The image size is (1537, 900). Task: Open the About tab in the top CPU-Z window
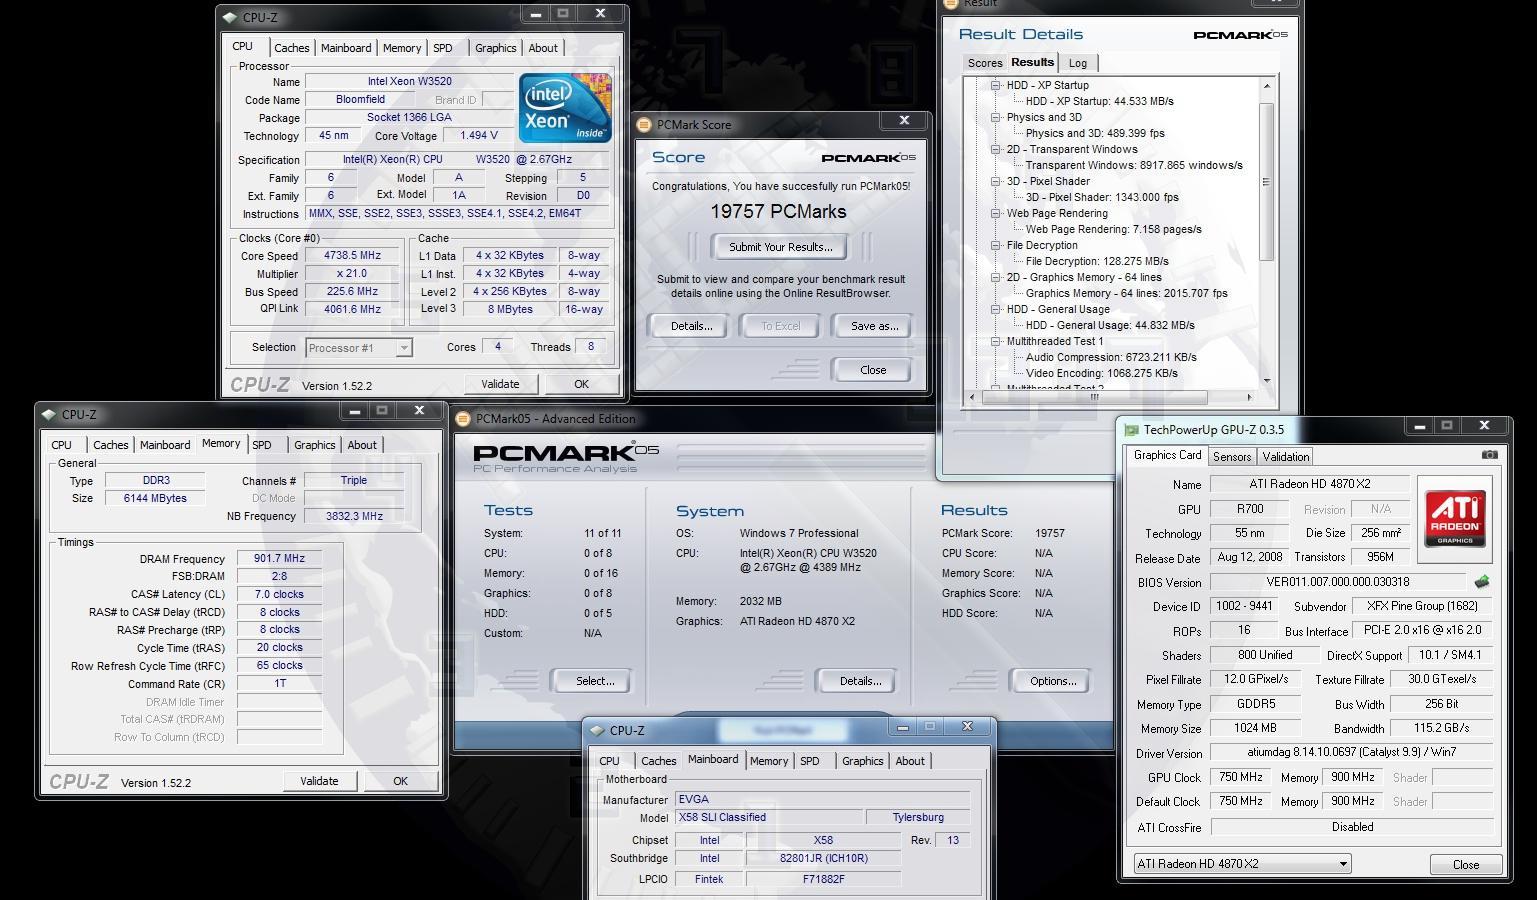pos(543,48)
